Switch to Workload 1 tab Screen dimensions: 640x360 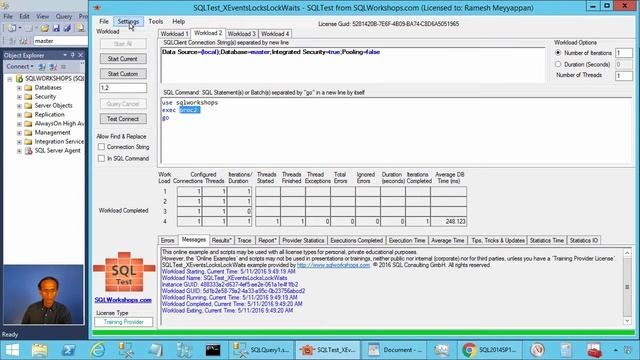point(174,34)
